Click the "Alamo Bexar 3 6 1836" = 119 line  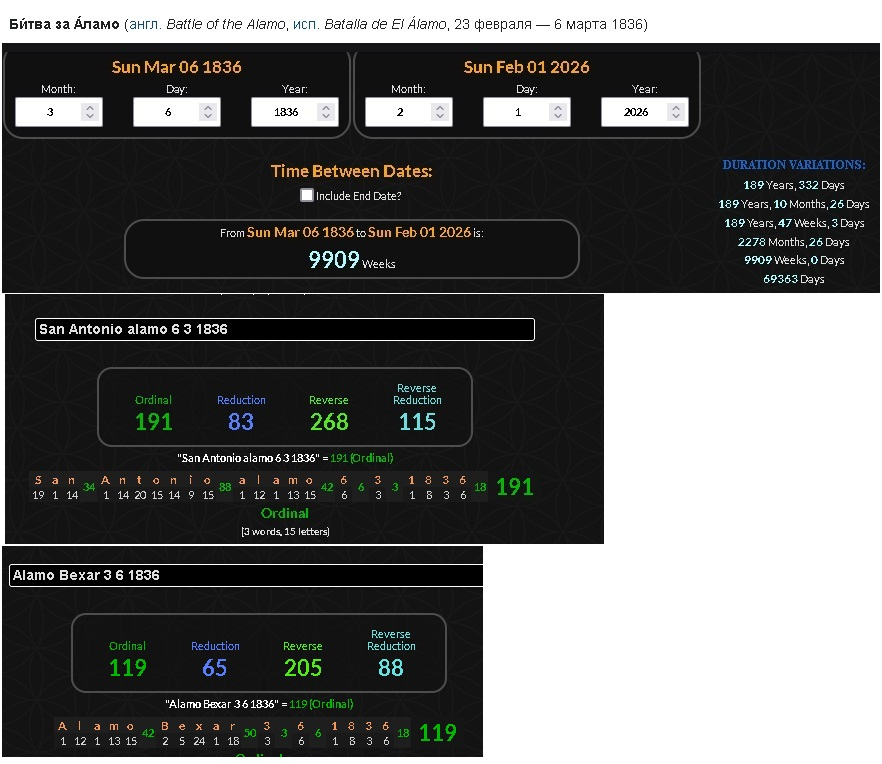(259, 704)
